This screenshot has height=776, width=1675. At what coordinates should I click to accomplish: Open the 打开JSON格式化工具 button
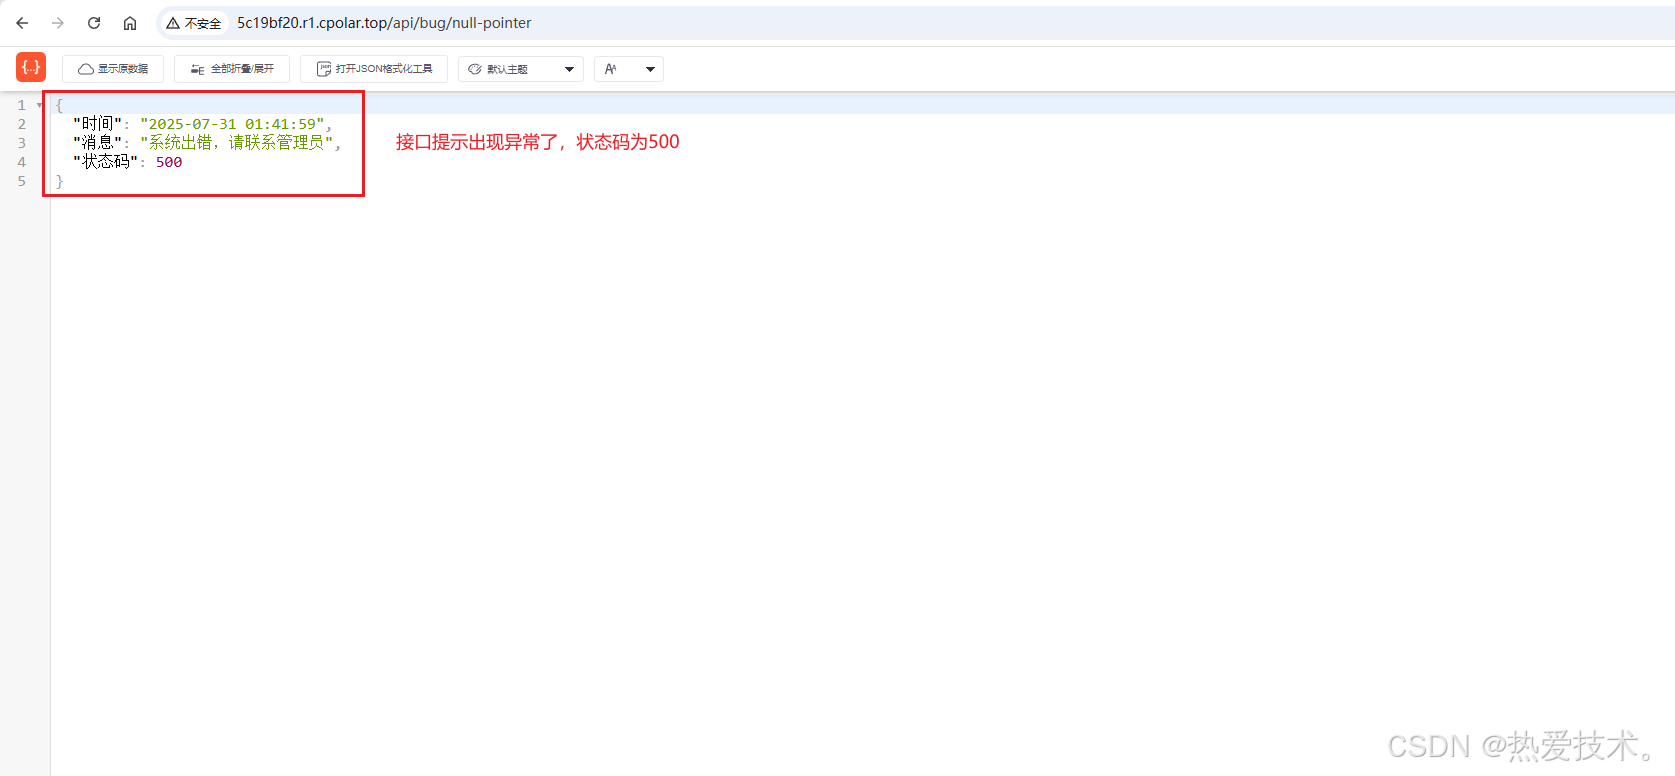click(x=374, y=69)
